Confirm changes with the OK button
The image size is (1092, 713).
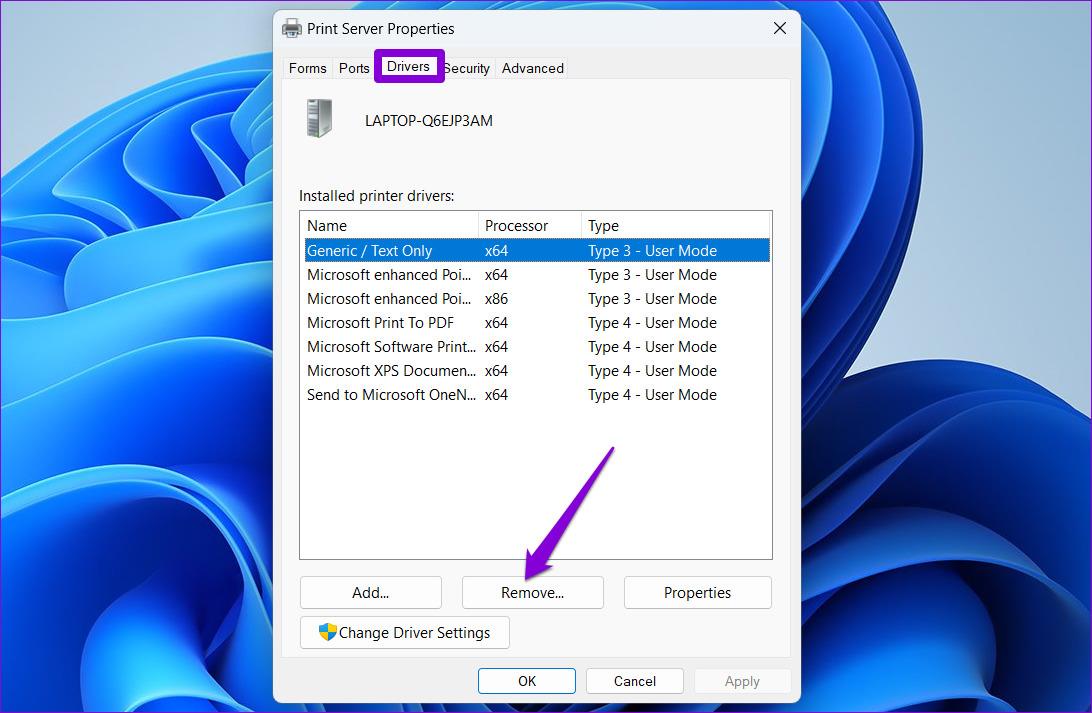pos(526,680)
